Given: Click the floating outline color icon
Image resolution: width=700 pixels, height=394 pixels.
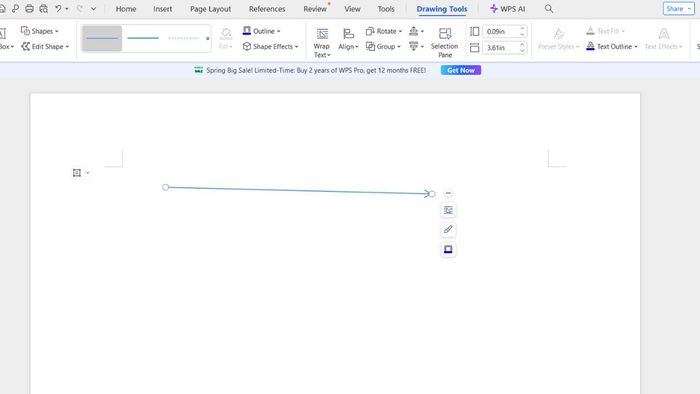Looking at the screenshot, I should (x=448, y=249).
